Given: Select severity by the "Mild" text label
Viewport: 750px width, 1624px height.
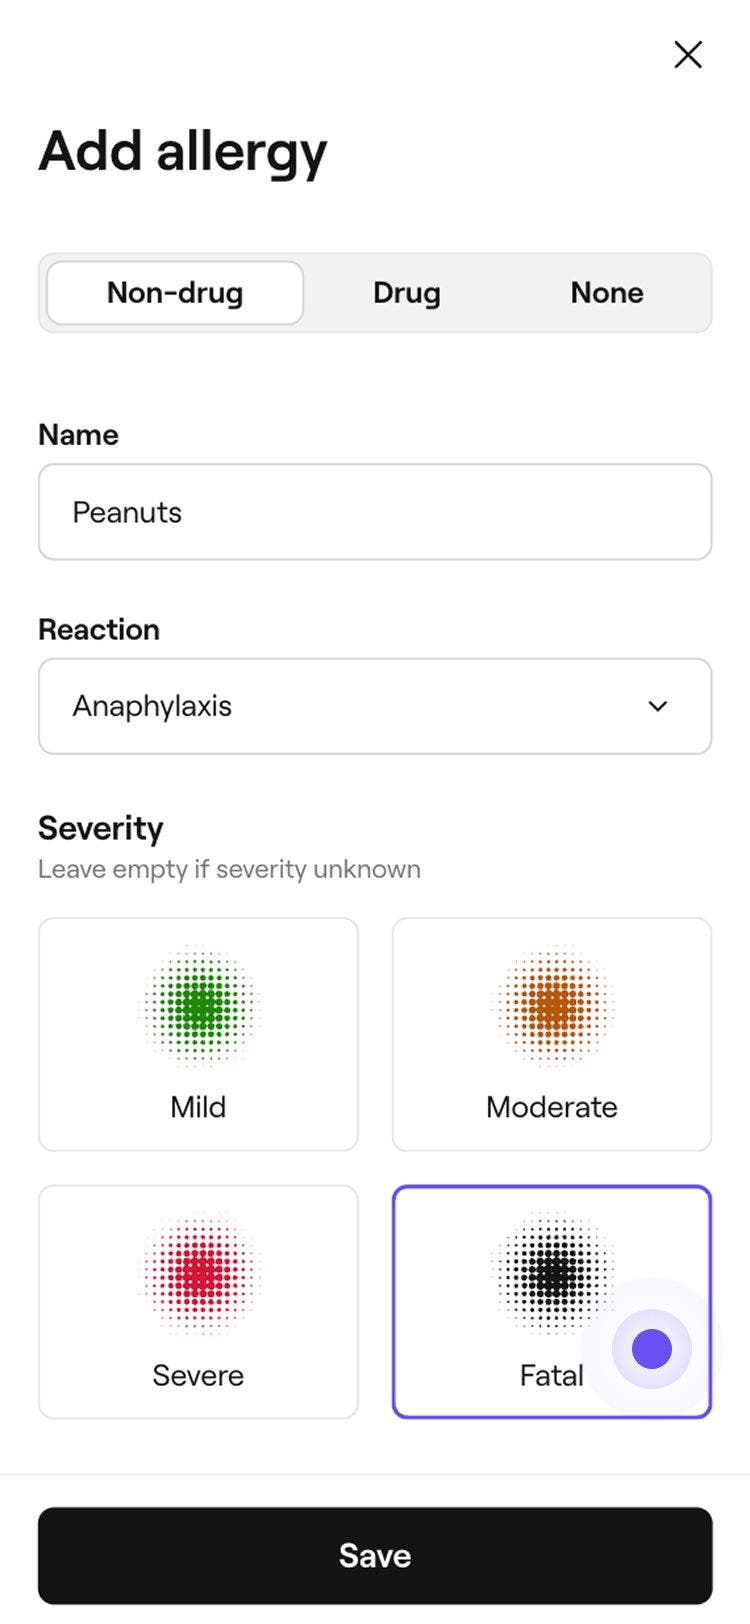Looking at the screenshot, I should [x=198, y=1107].
